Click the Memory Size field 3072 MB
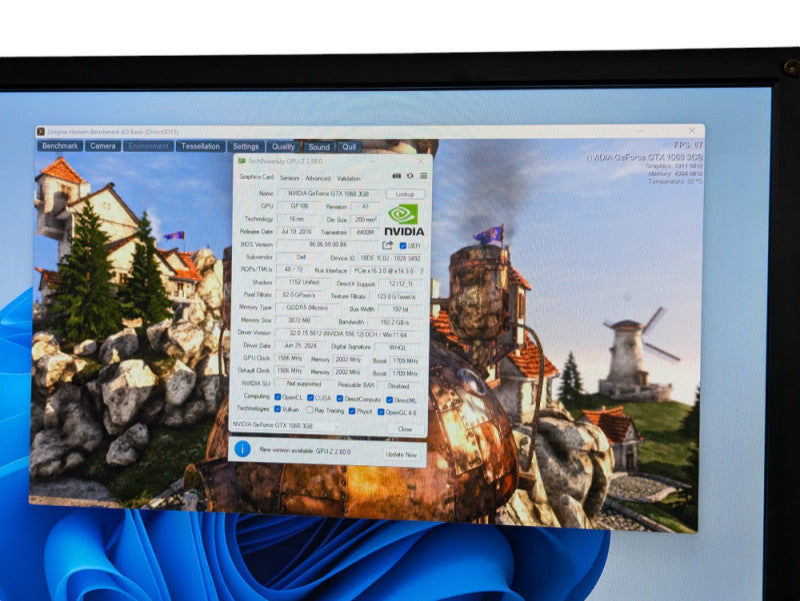 point(299,320)
